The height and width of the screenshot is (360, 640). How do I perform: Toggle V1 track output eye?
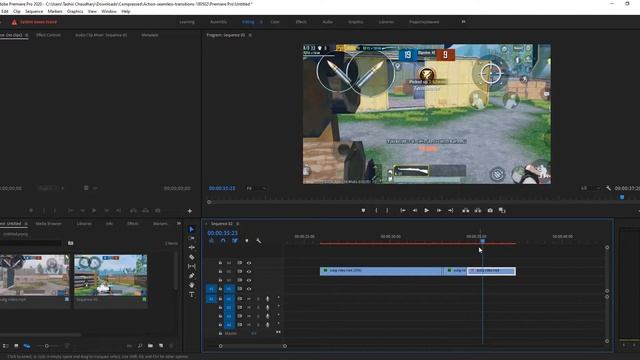point(249,289)
